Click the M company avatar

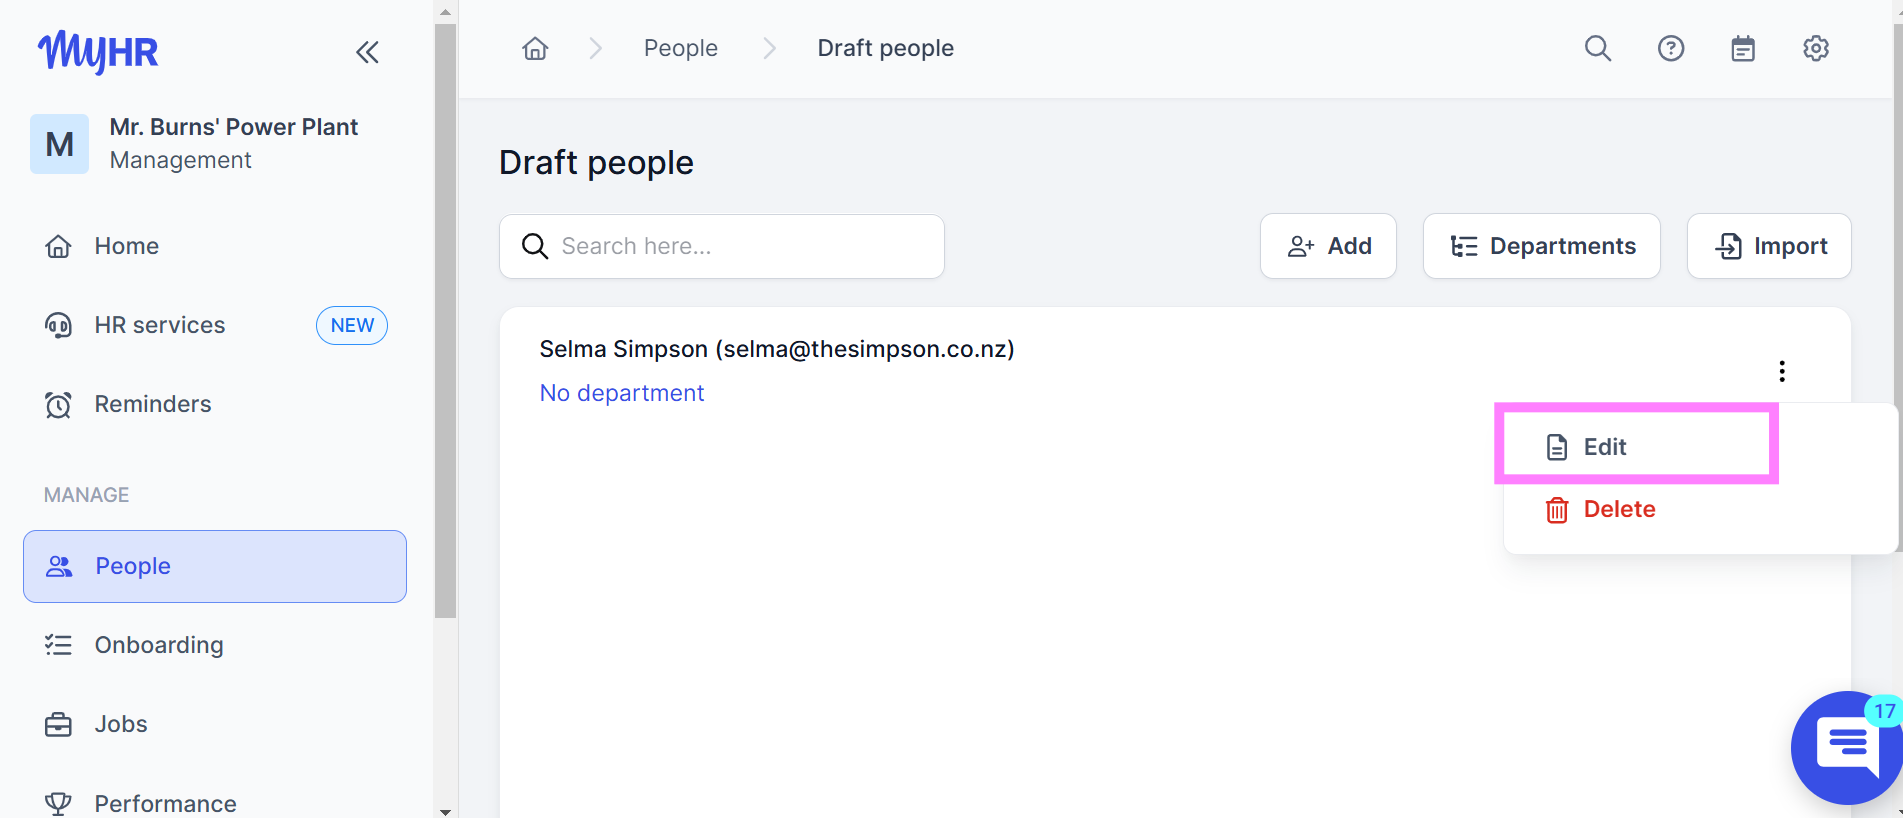coord(59,144)
